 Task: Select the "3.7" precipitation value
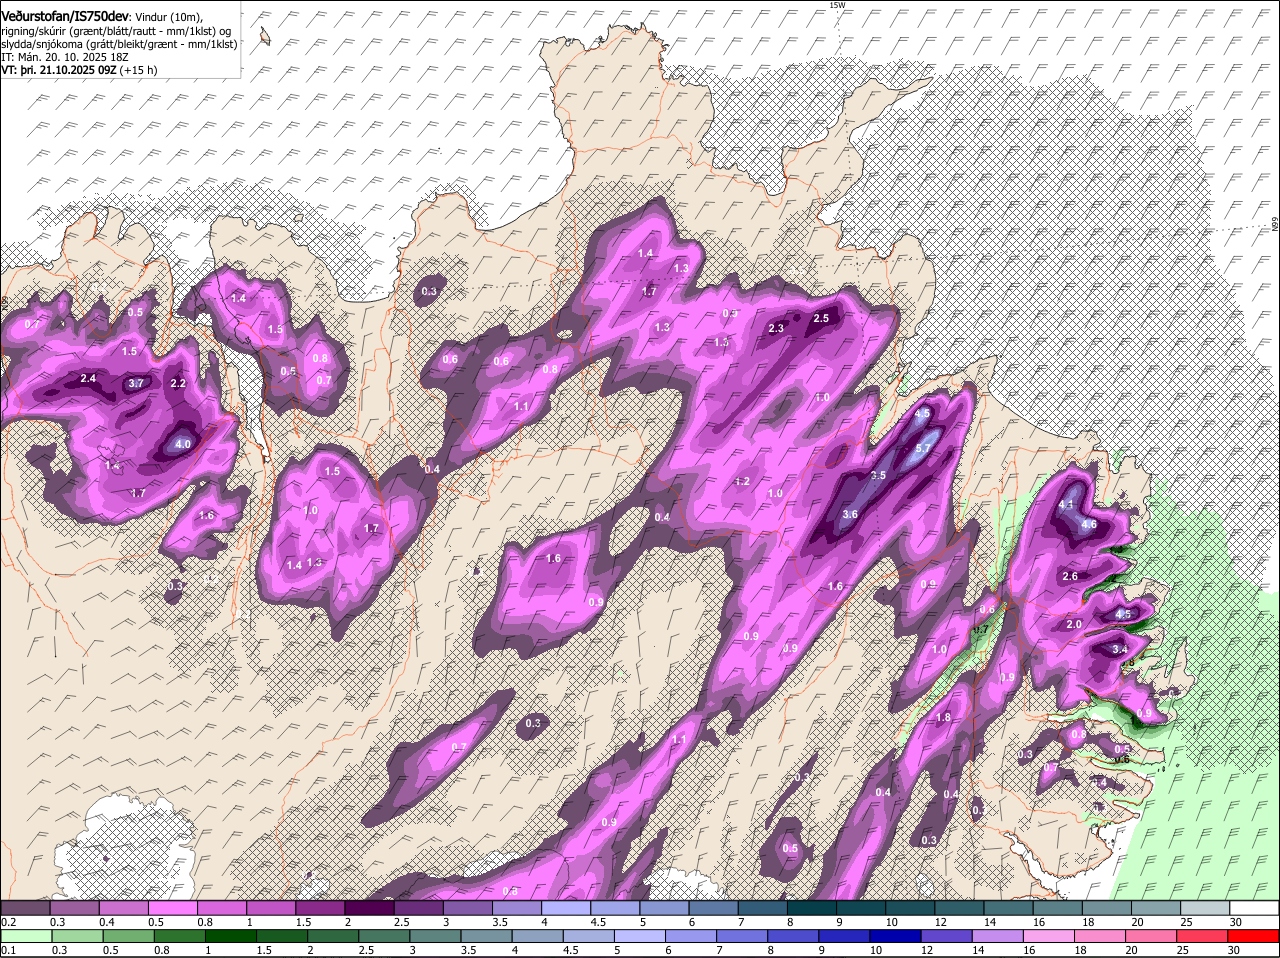[x=137, y=383]
